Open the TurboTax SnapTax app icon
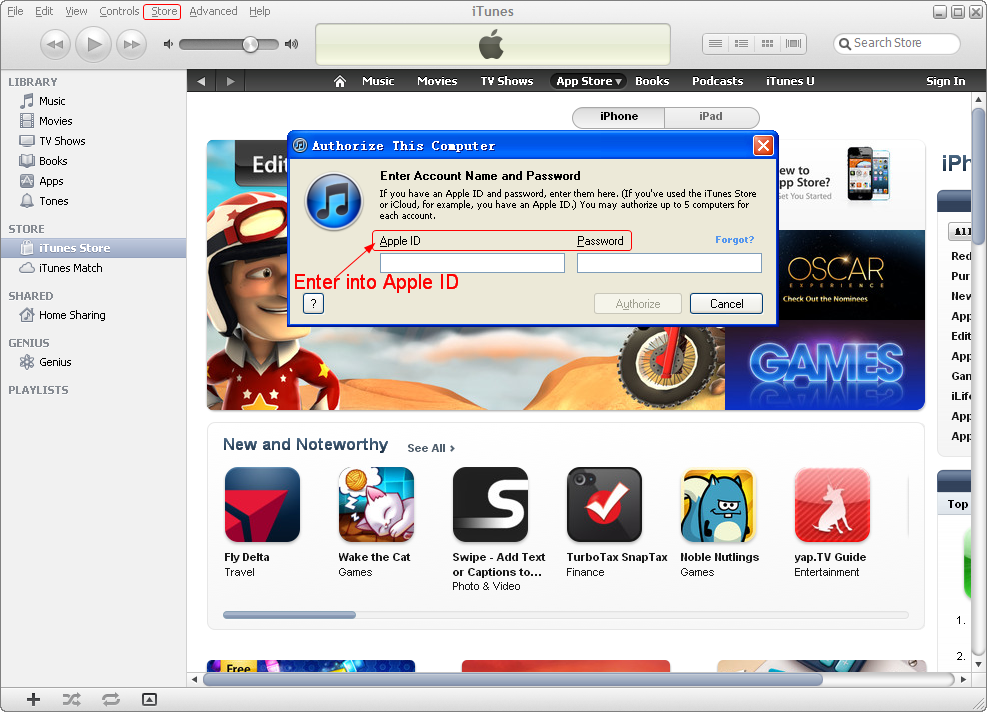Image resolution: width=987 pixels, height=712 pixels. pos(604,504)
